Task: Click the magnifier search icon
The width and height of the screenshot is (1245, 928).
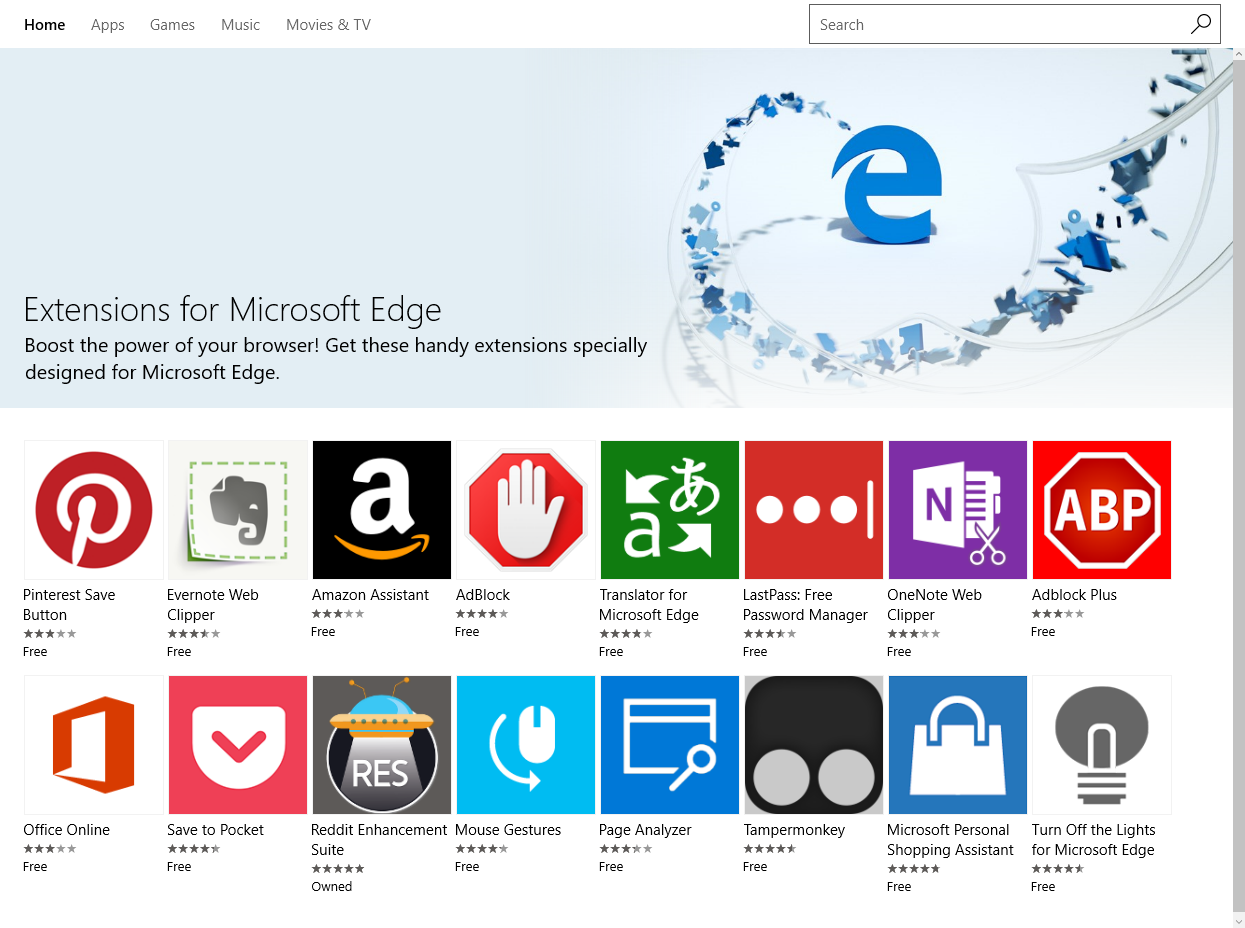Action: pyautogui.click(x=1201, y=24)
